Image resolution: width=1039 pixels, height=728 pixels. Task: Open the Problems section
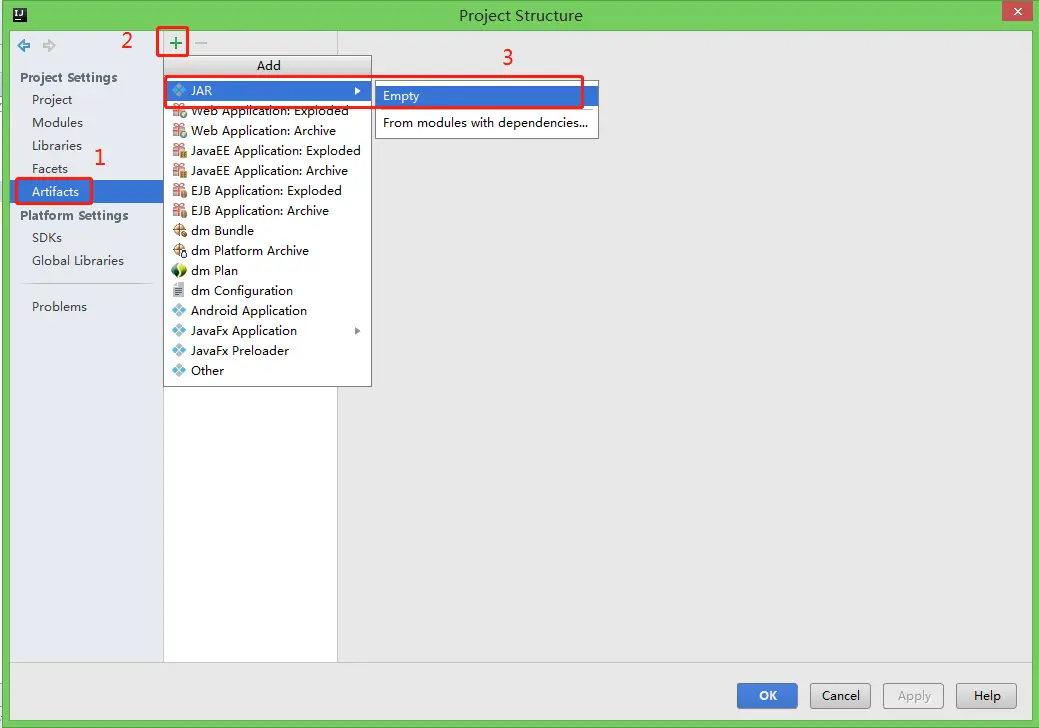coord(59,306)
